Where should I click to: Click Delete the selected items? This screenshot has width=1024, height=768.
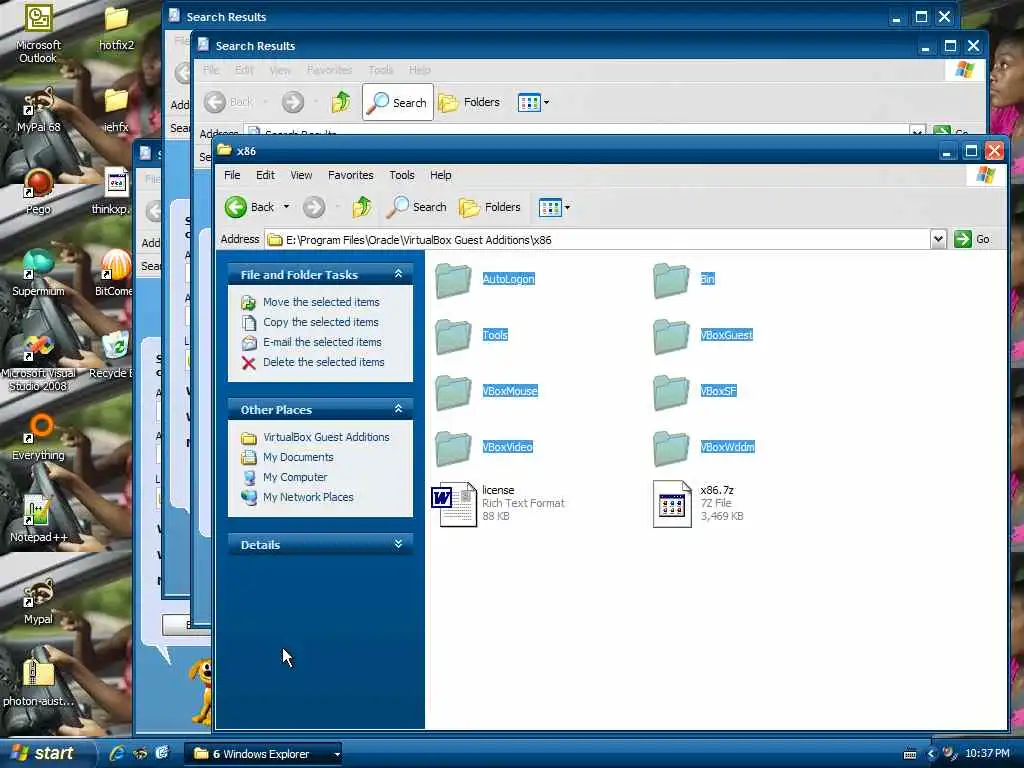[x=323, y=362]
